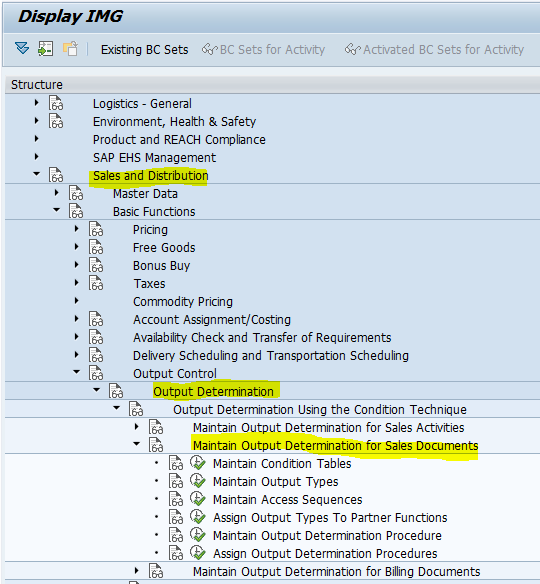This screenshot has height=584, width=540.
Task: Select Delivery Scheduling and Transportation Scheduling
Action: point(271,356)
